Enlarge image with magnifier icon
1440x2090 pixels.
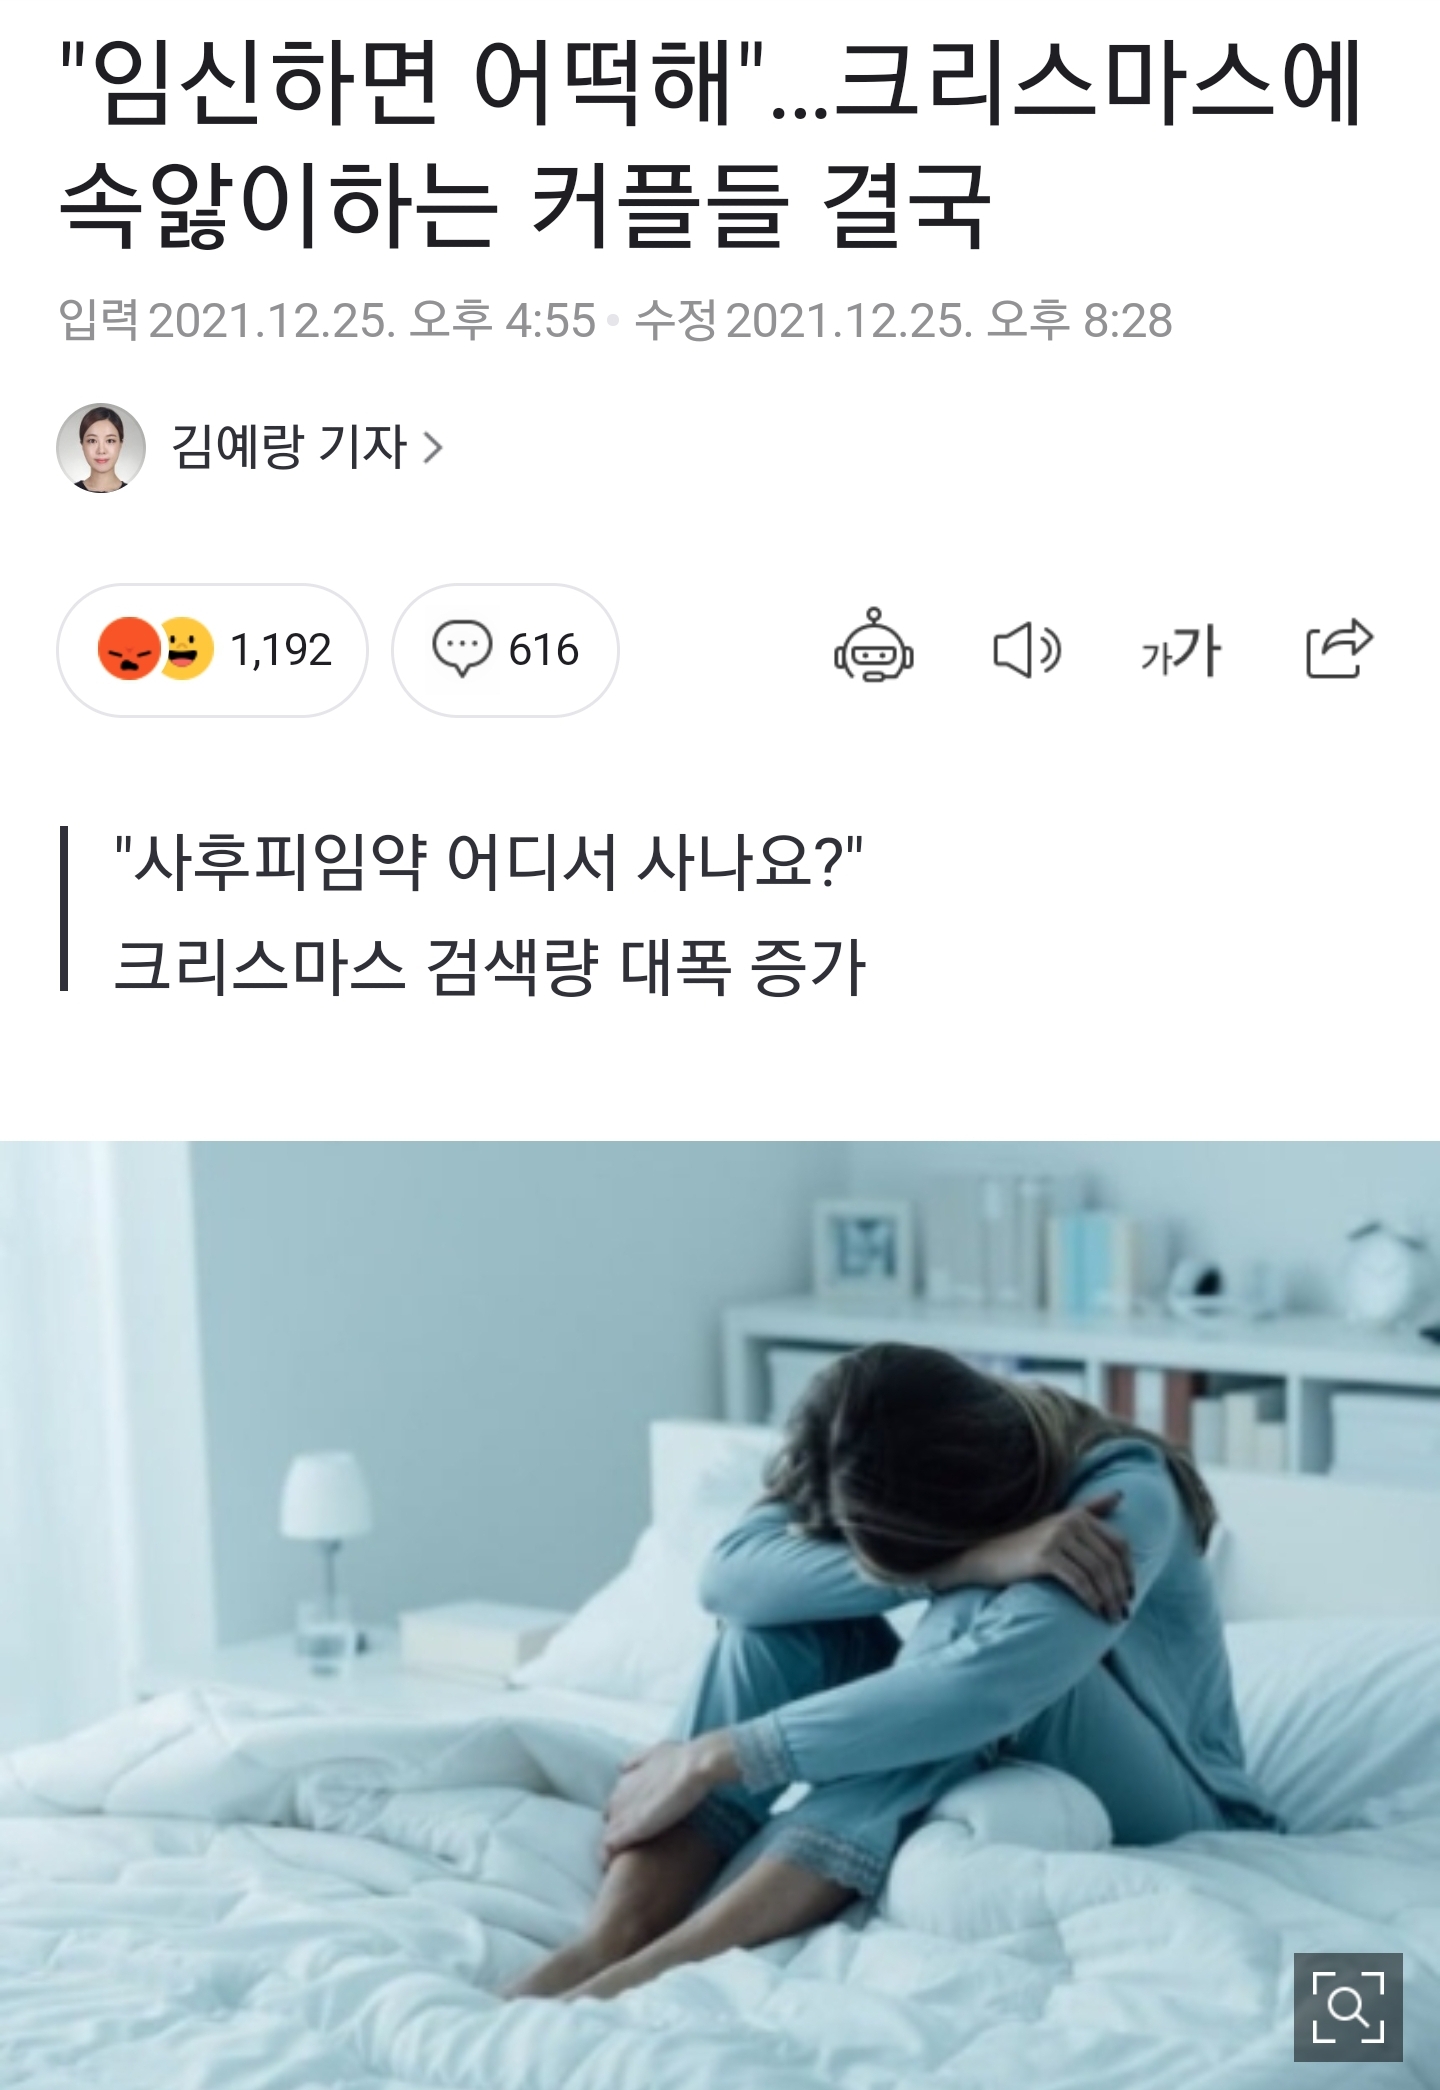(x=1348, y=2007)
